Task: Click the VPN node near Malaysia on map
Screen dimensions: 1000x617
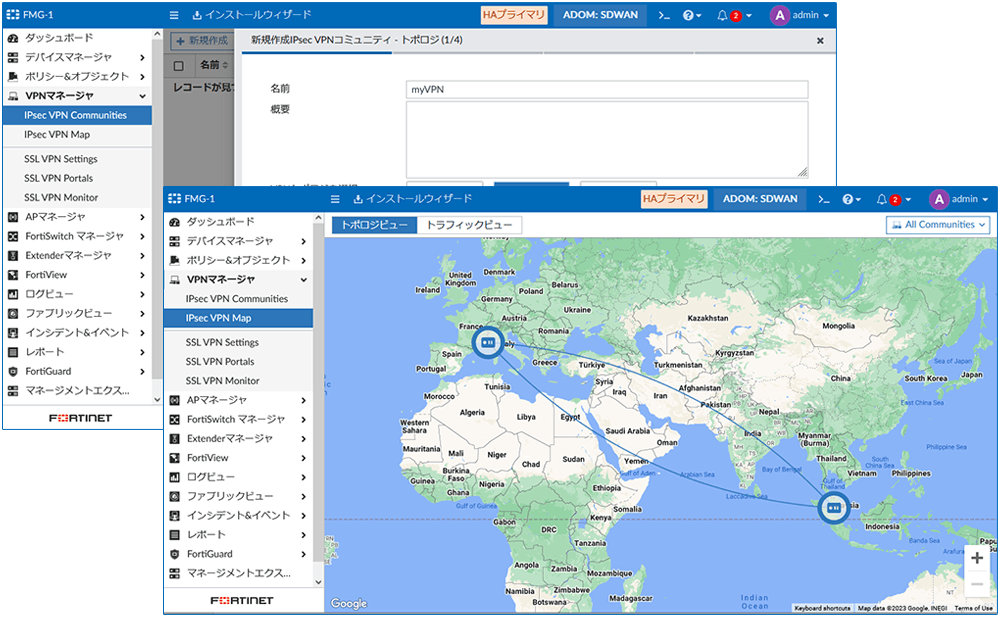Action: tap(834, 507)
